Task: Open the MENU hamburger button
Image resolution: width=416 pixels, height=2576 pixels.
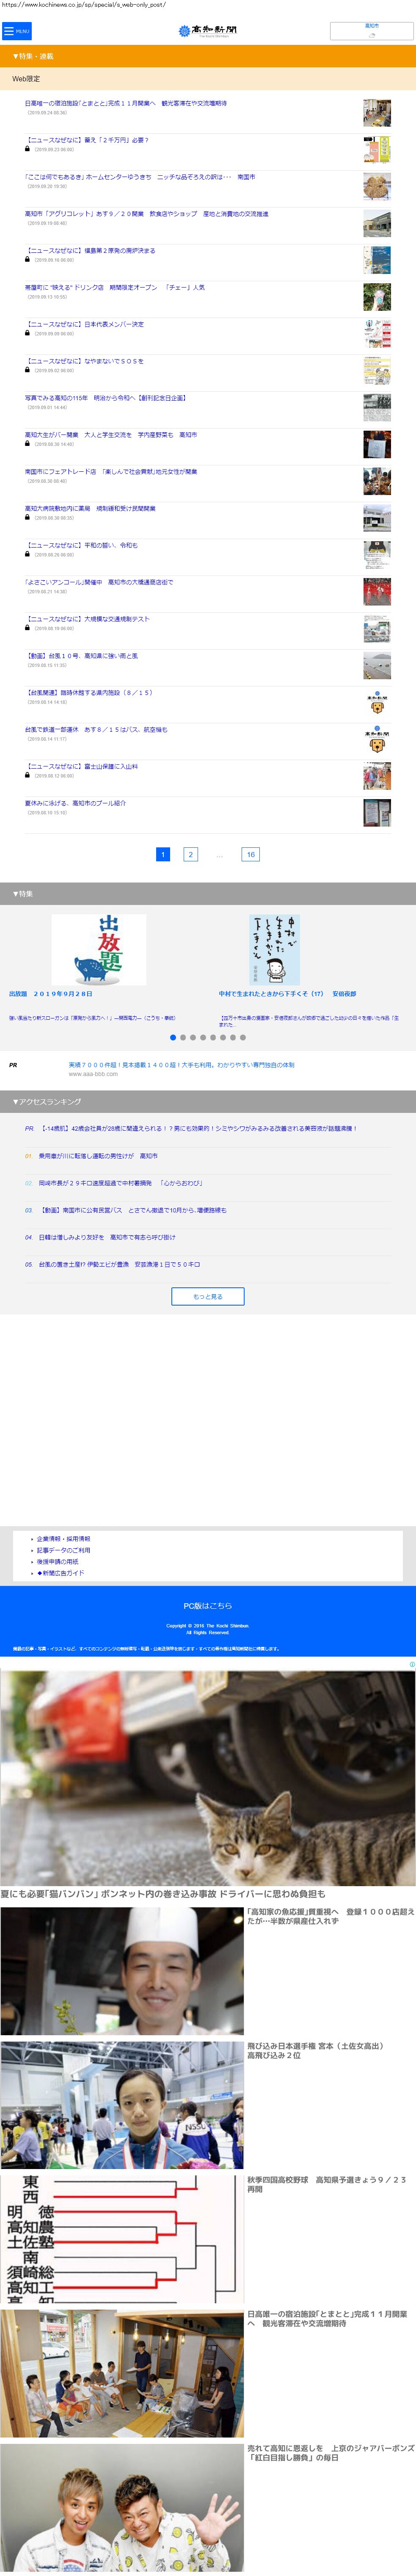Action: (x=16, y=31)
